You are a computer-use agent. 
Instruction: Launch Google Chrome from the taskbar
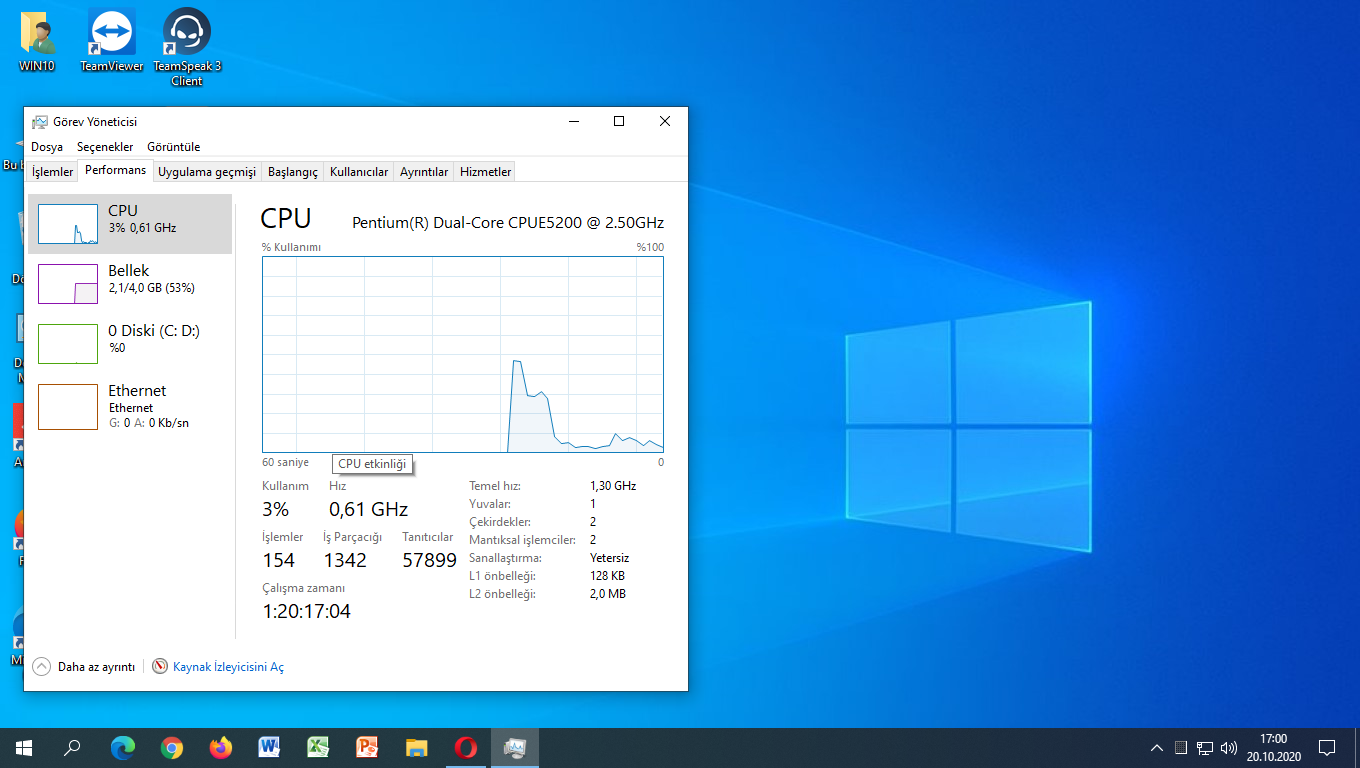(172, 747)
